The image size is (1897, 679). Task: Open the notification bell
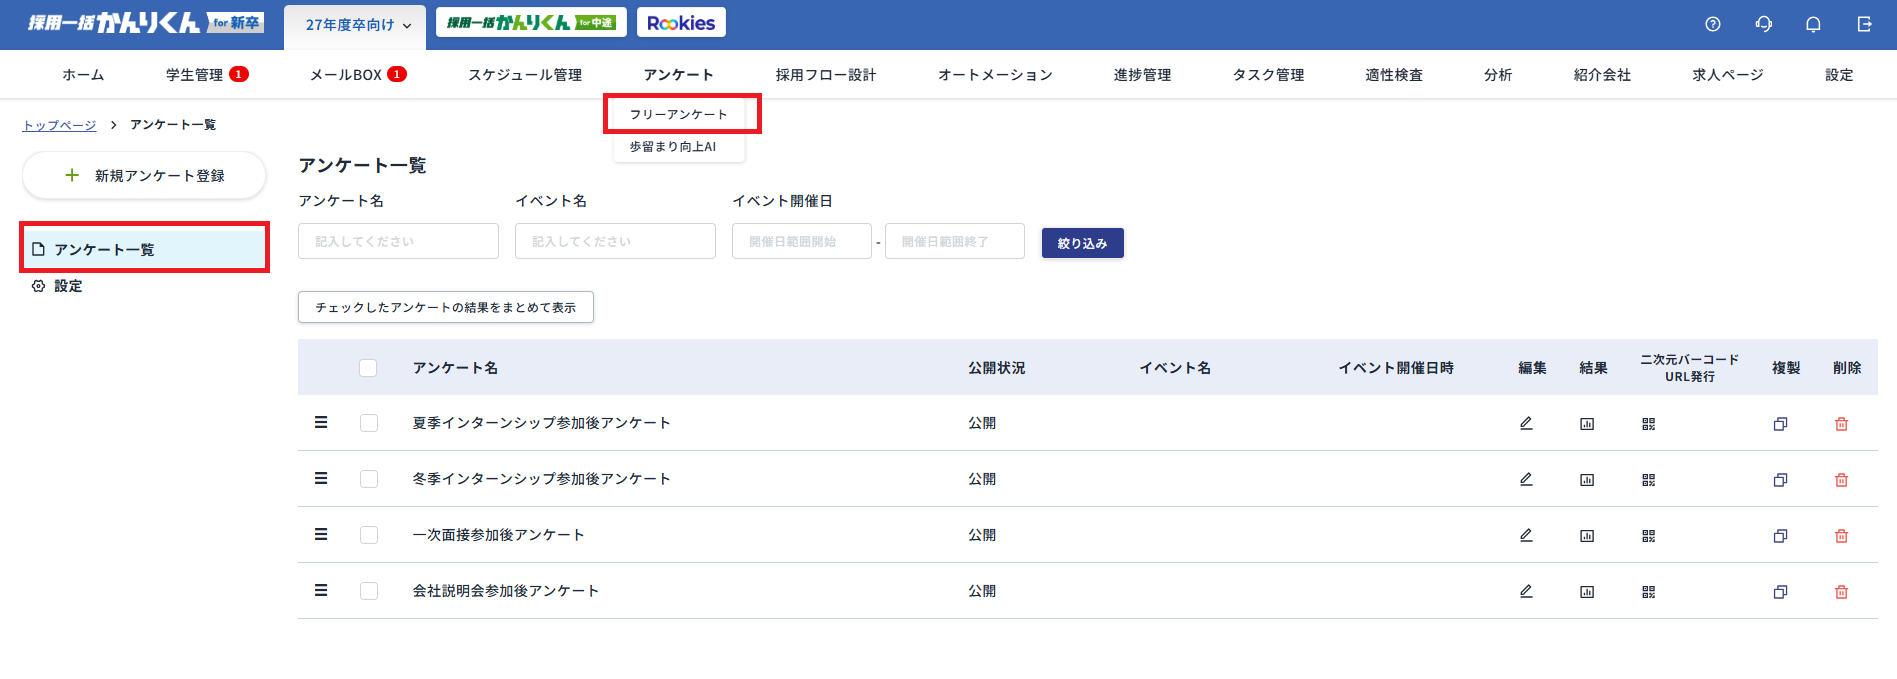(1813, 24)
